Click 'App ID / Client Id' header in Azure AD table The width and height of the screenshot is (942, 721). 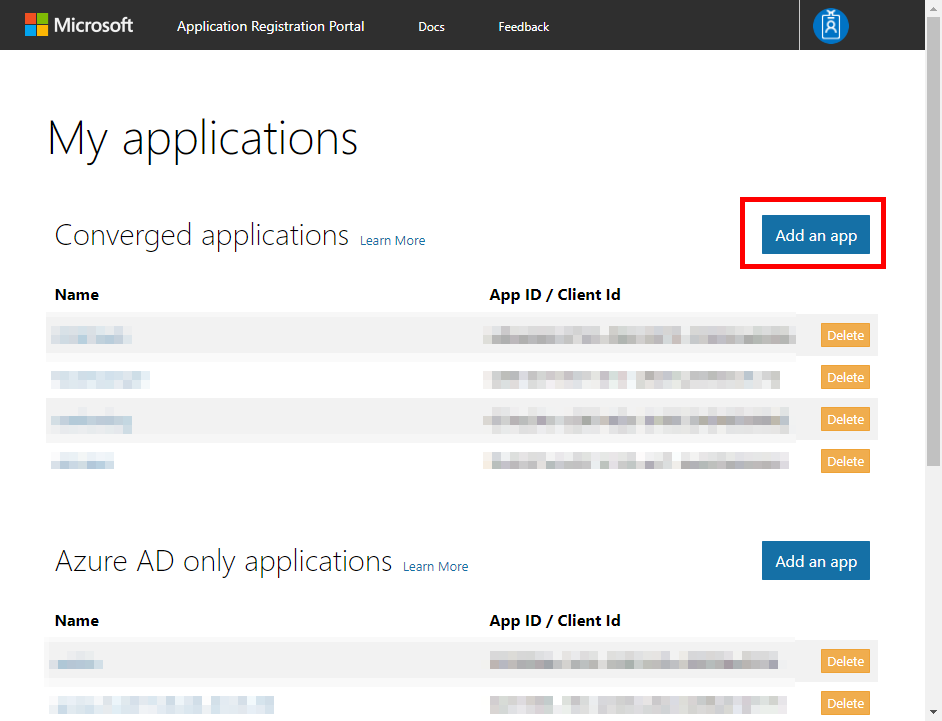tap(555, 621)
